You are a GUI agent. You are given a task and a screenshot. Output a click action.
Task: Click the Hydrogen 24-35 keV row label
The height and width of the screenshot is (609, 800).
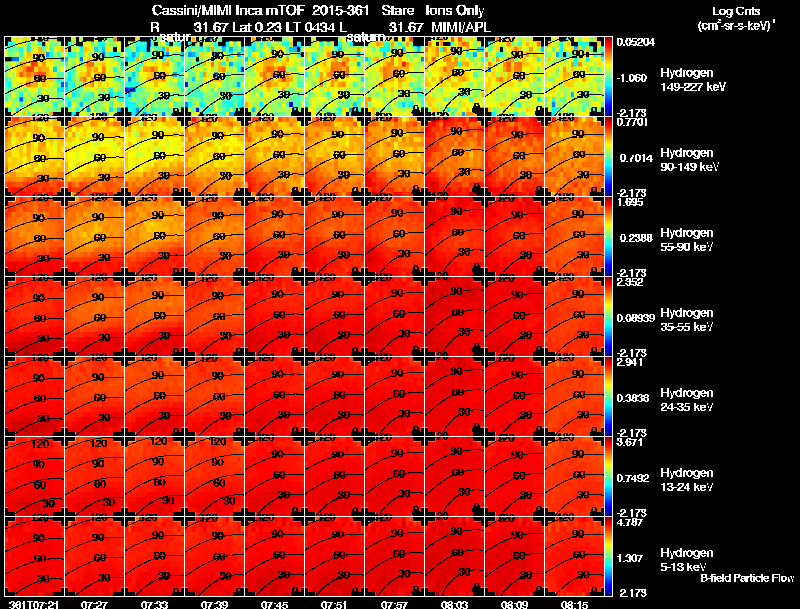pyautogui.click(x=687, y=400)
